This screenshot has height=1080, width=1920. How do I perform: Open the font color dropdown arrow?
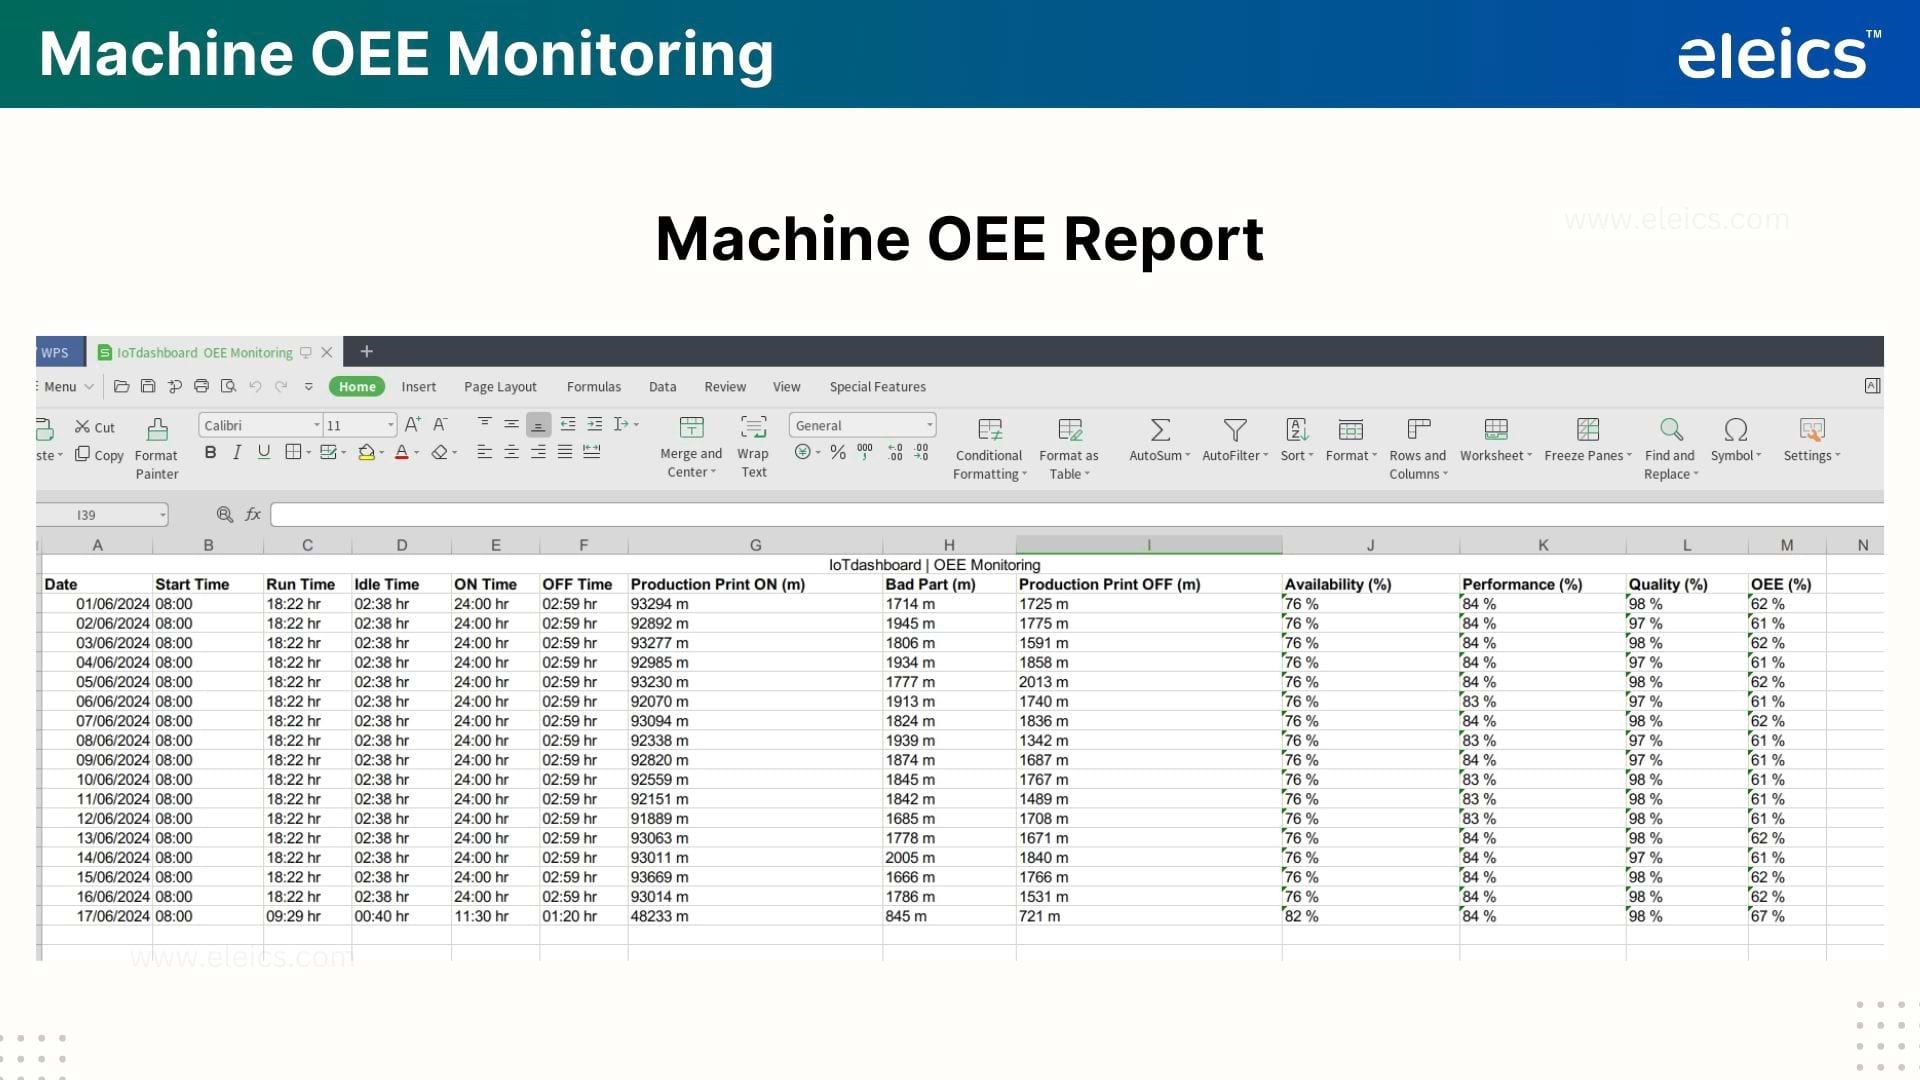coord(417,453)
